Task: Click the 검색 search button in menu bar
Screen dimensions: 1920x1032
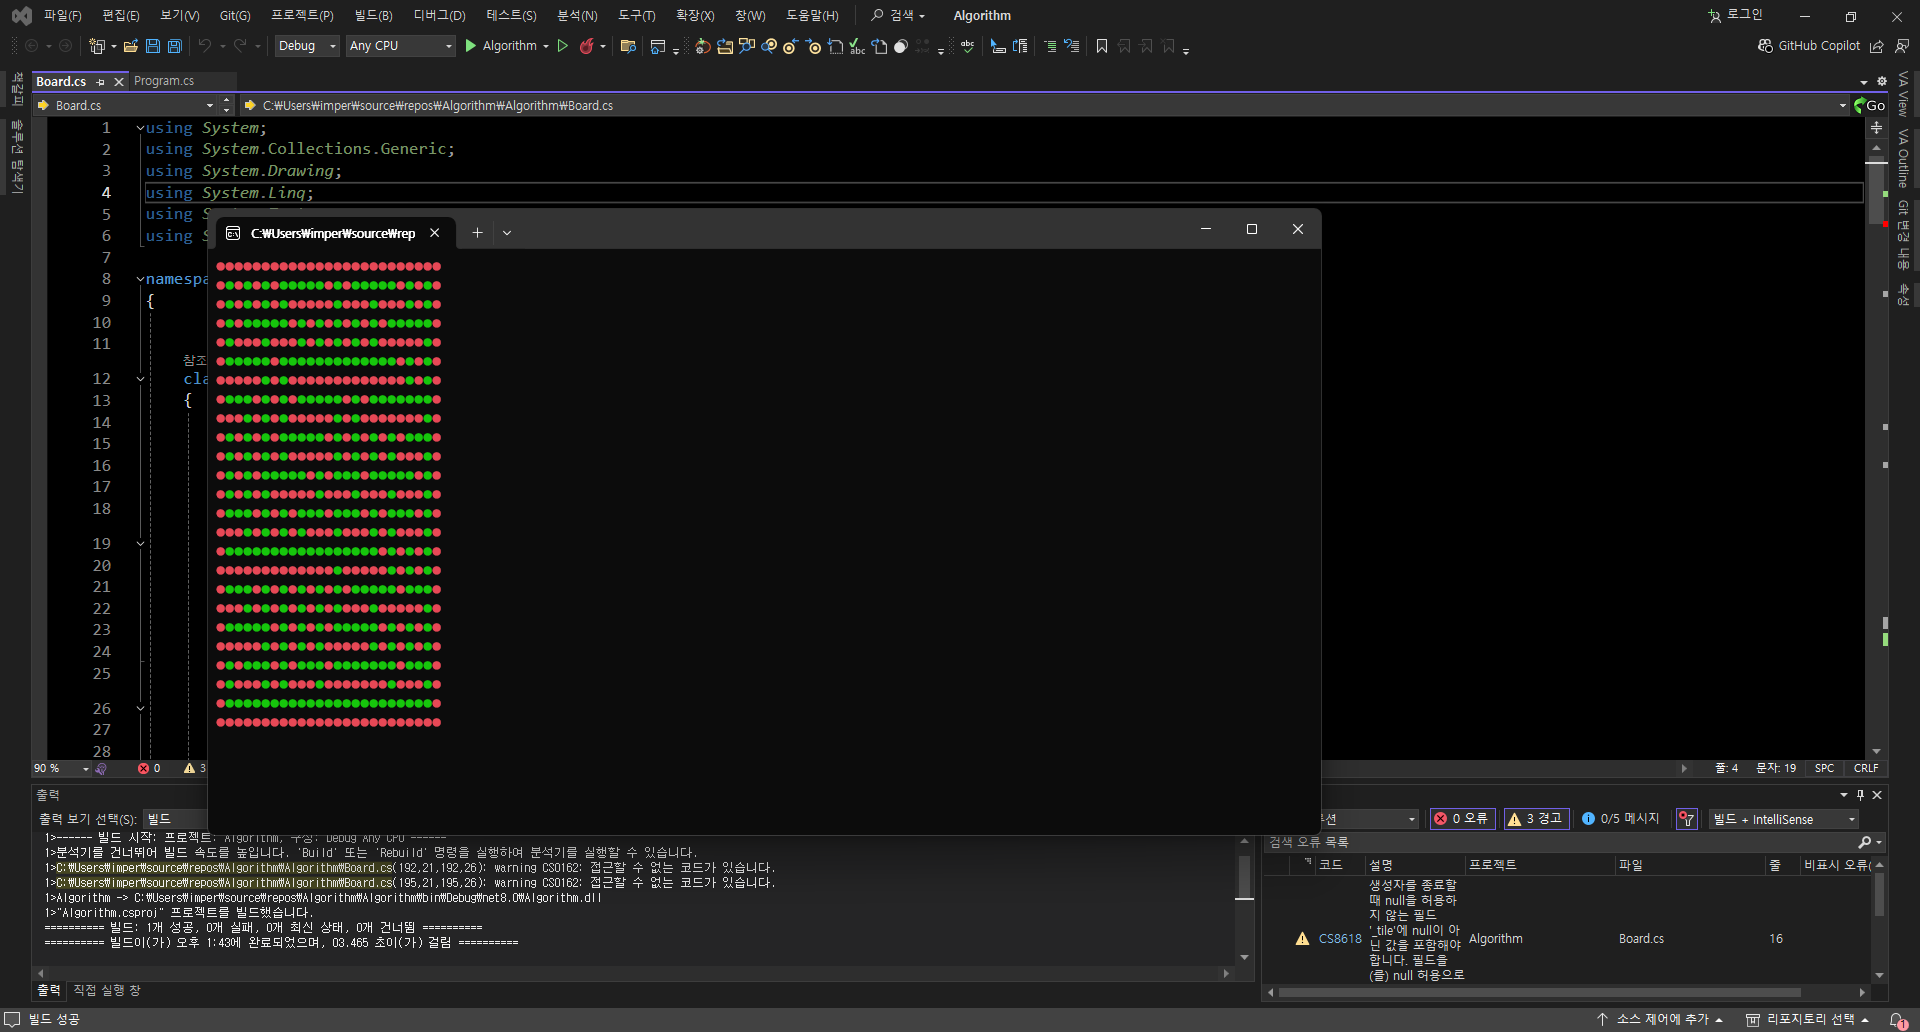Action: point(898,16)
